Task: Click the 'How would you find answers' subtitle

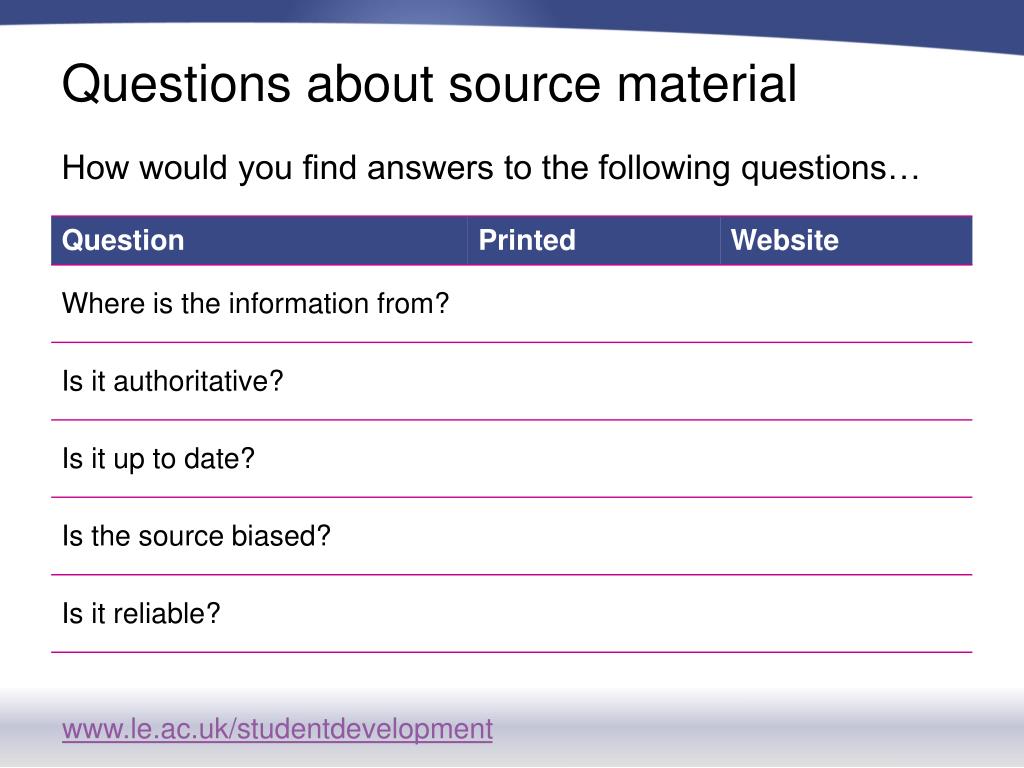Action: (x=490, y=168)
